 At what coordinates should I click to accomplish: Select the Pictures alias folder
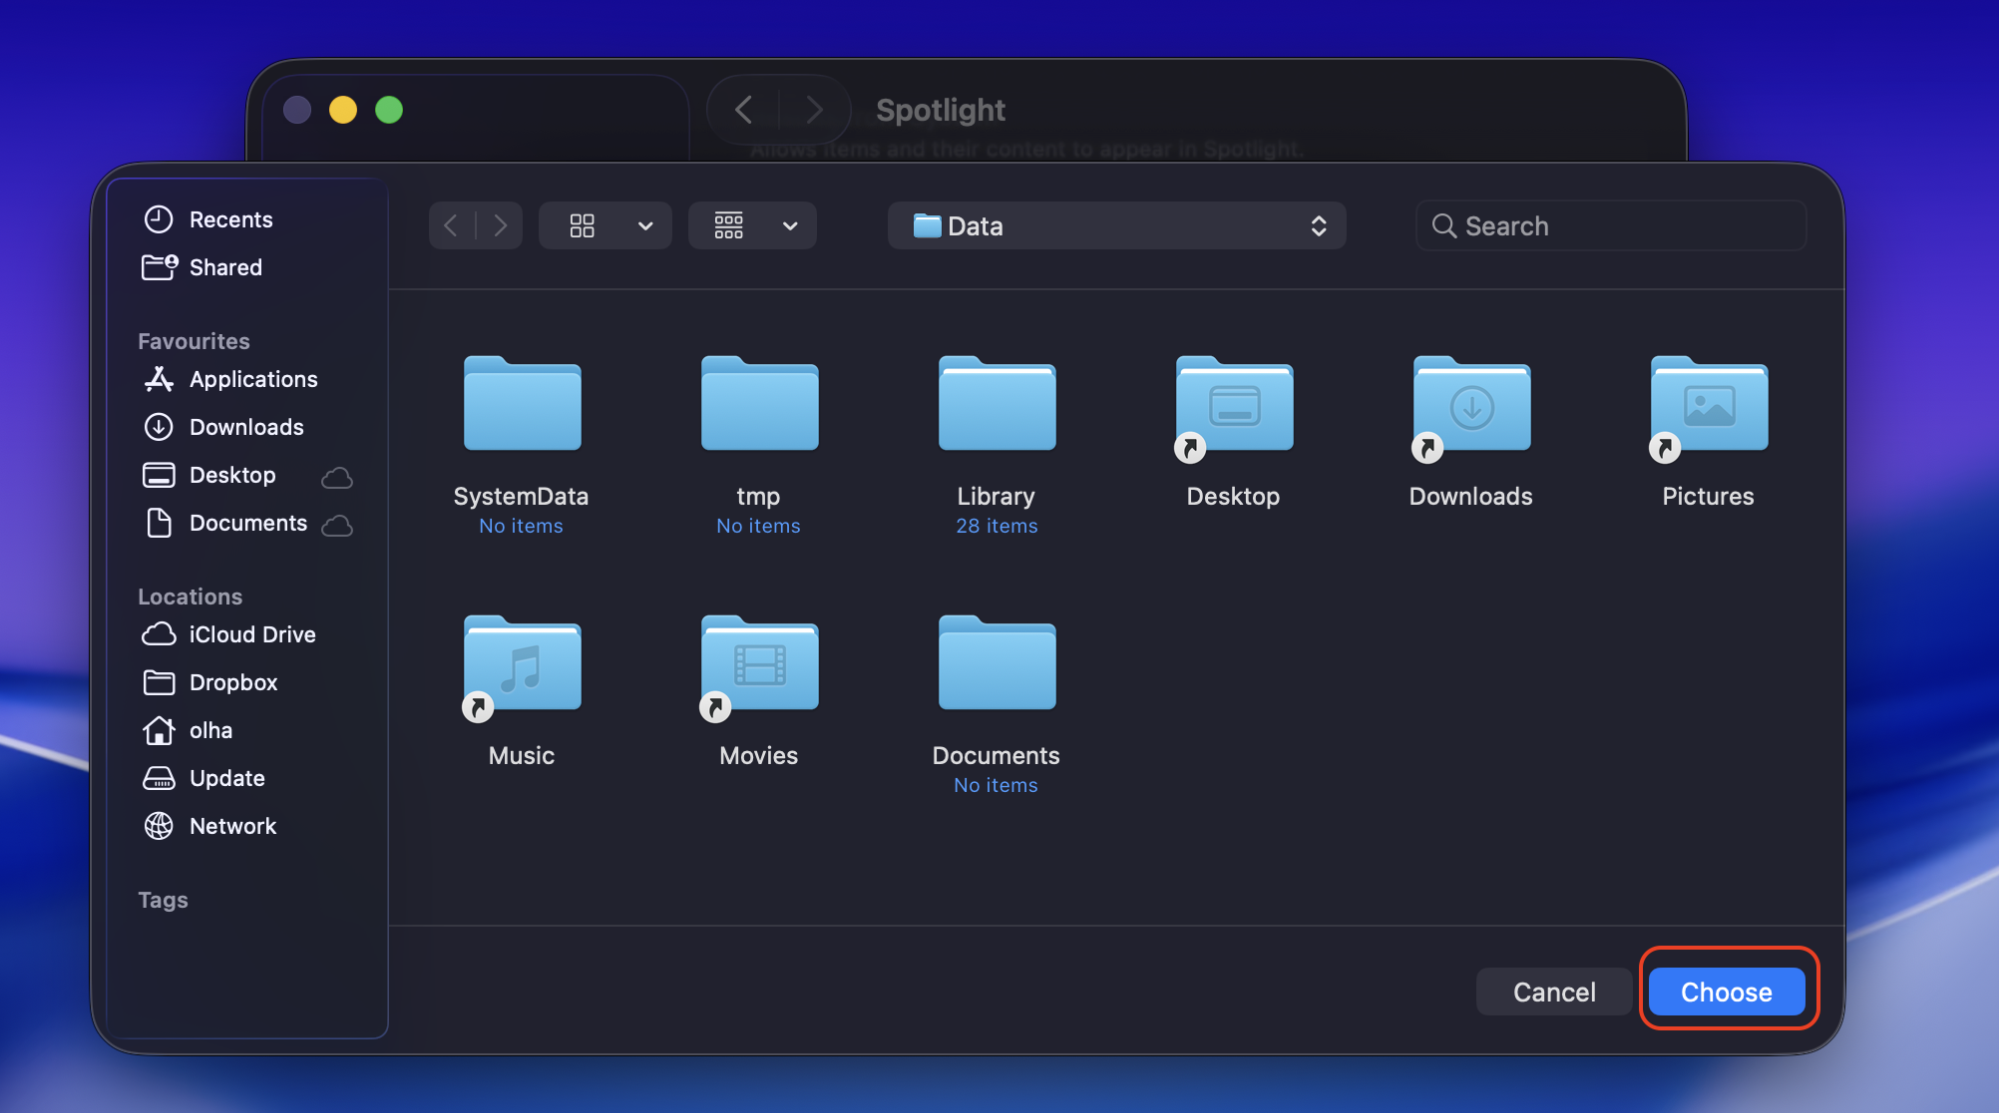[x=1708, y=408]
